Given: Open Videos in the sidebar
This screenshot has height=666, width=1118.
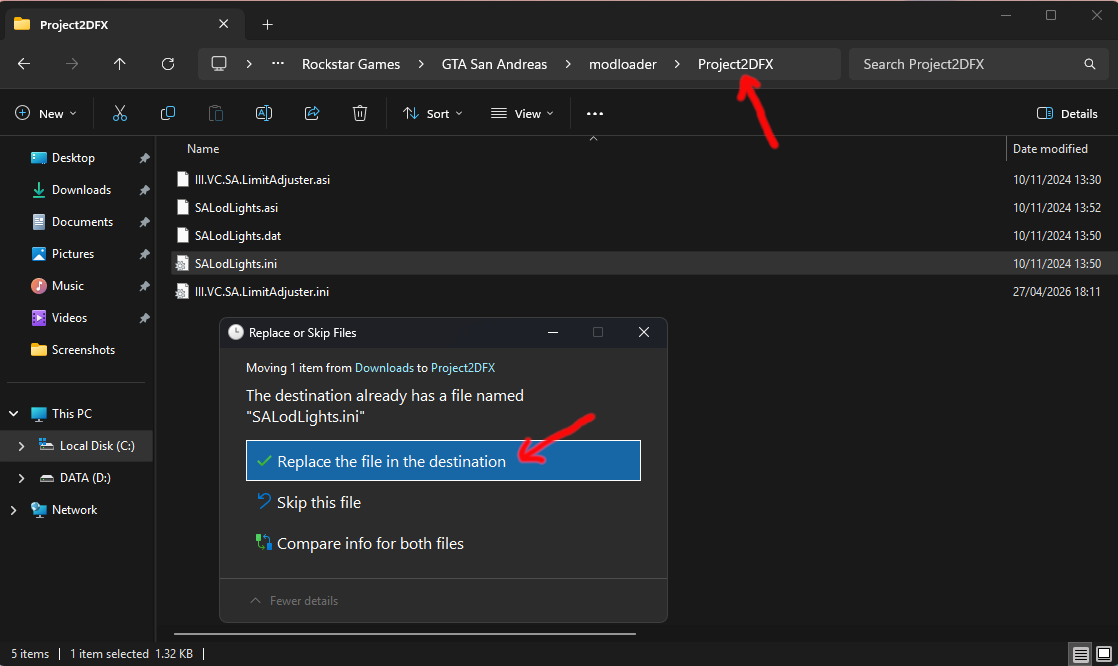Looking at the screenshot, I should 69,318.
